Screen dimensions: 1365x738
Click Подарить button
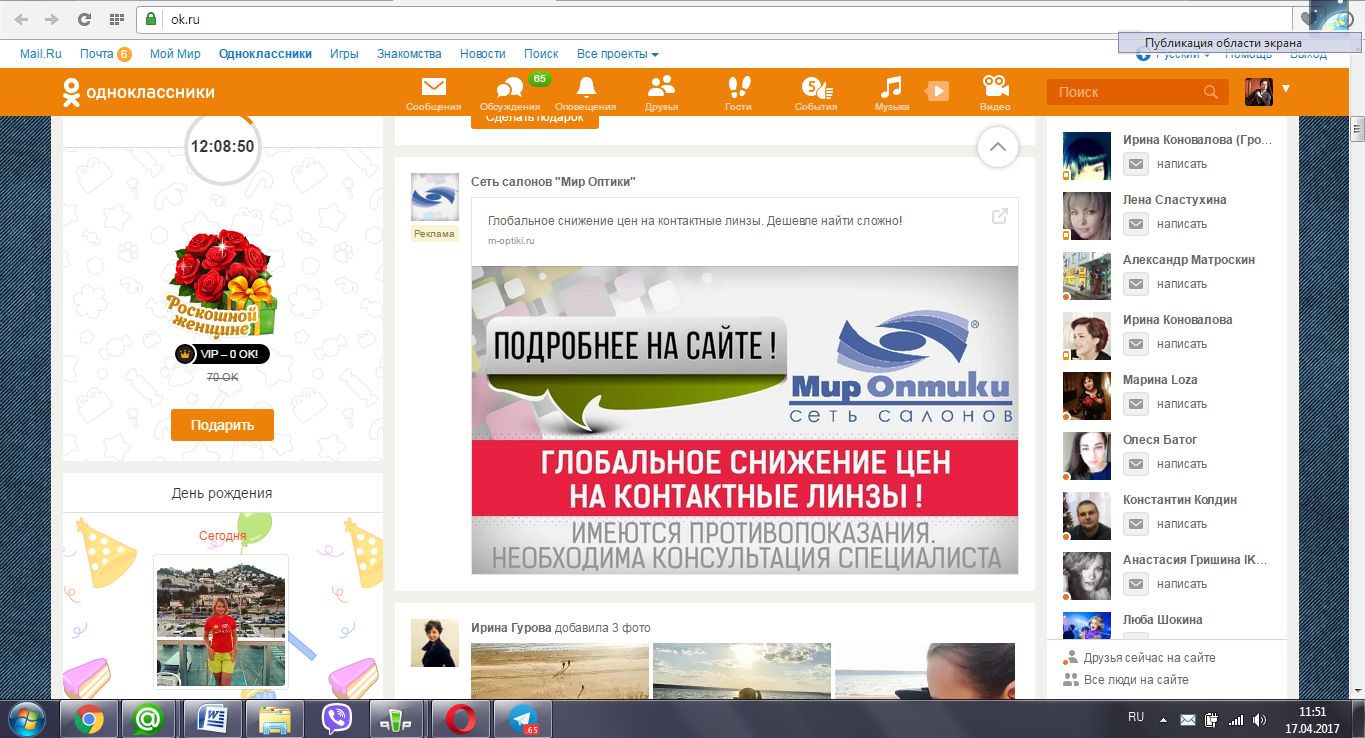pos(222,424)
